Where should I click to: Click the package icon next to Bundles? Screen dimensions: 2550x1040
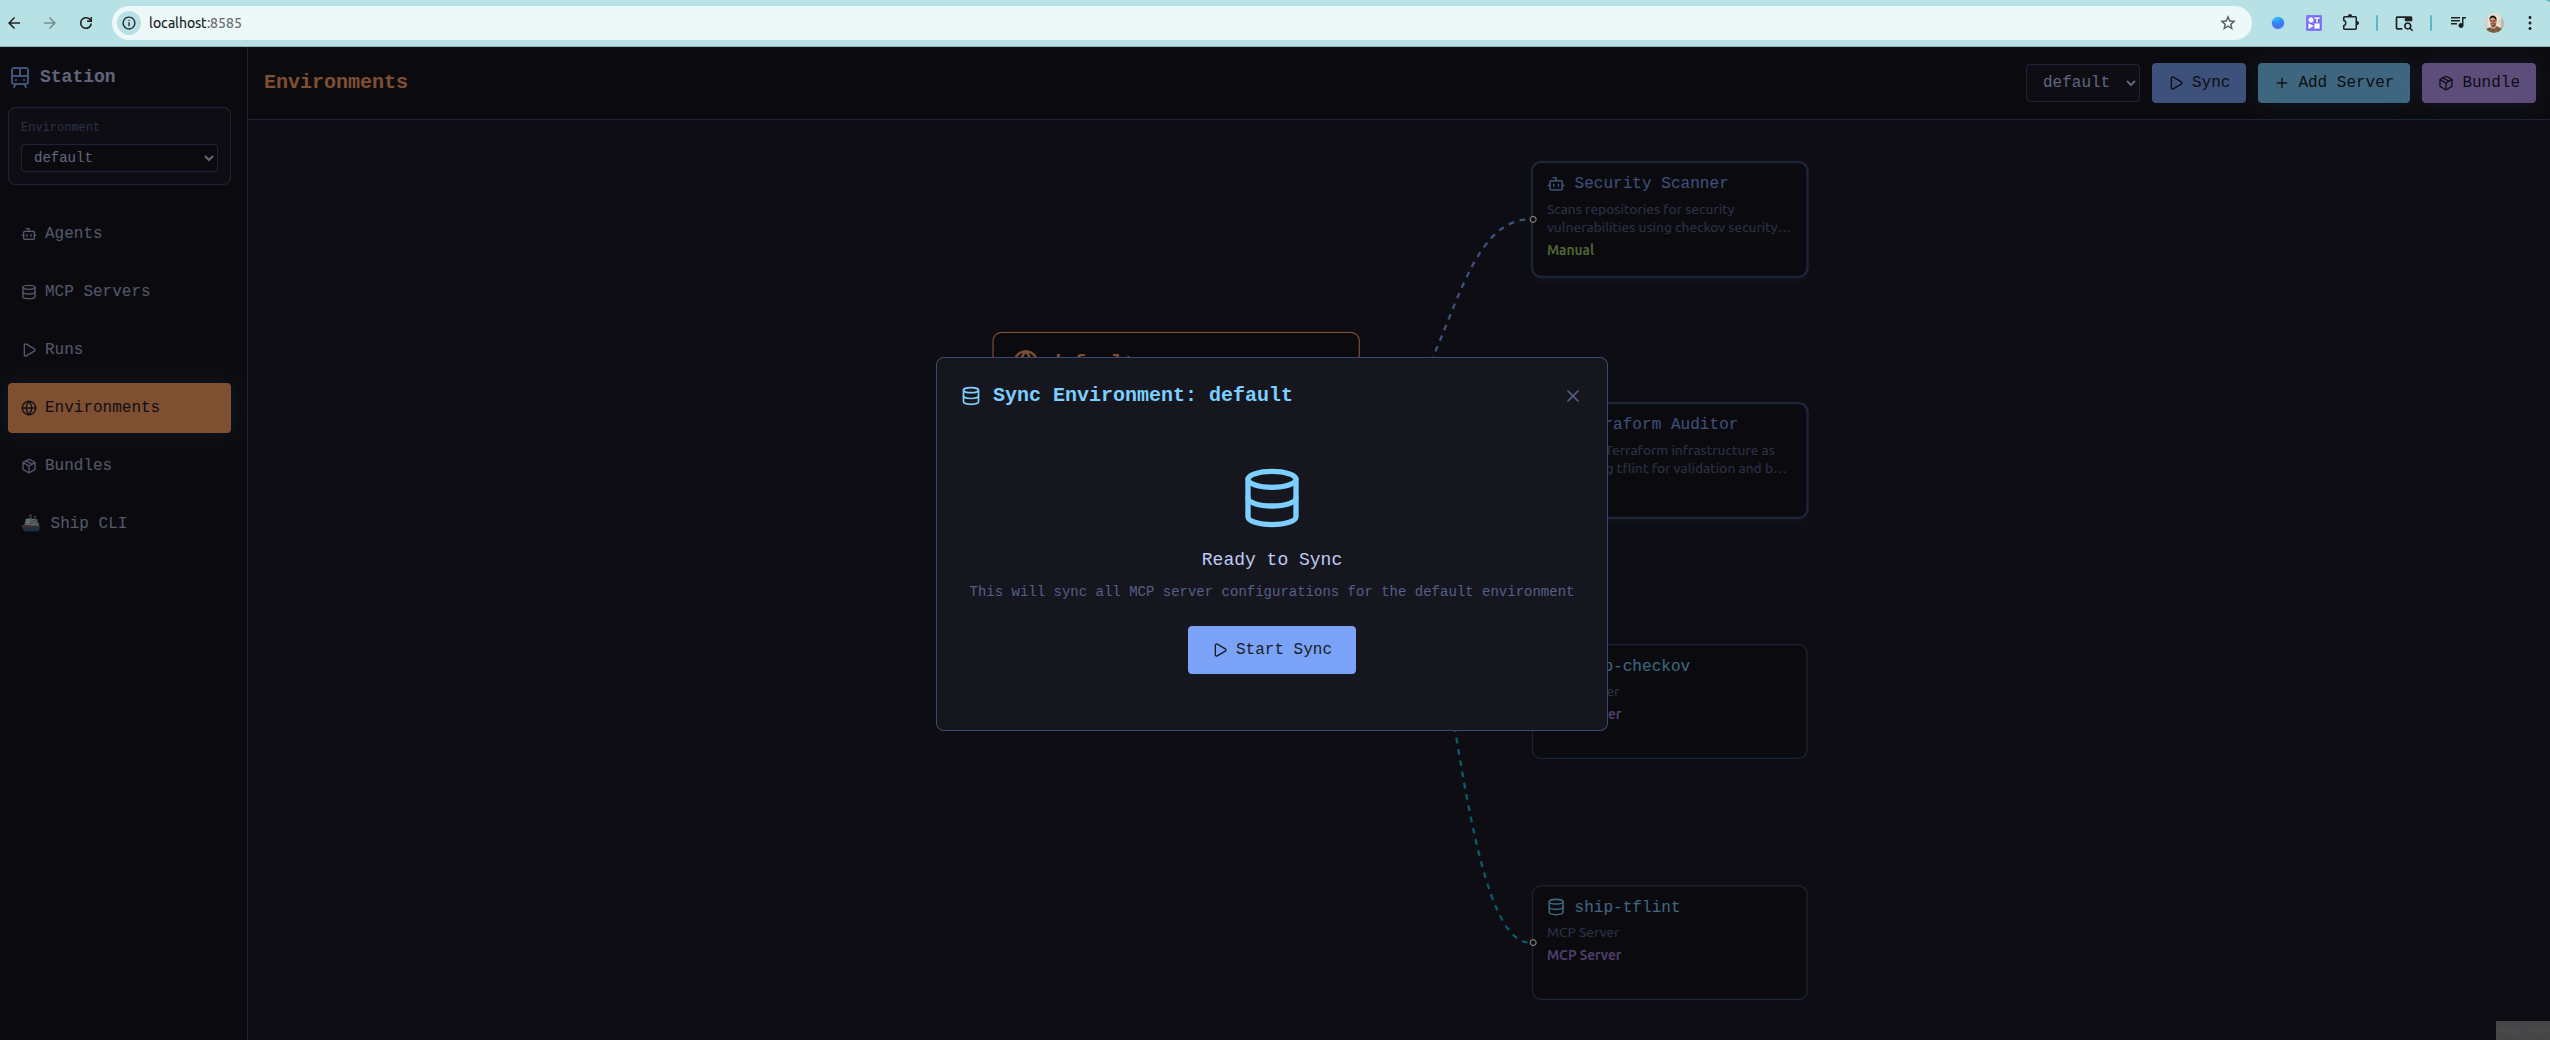[29, 466]
